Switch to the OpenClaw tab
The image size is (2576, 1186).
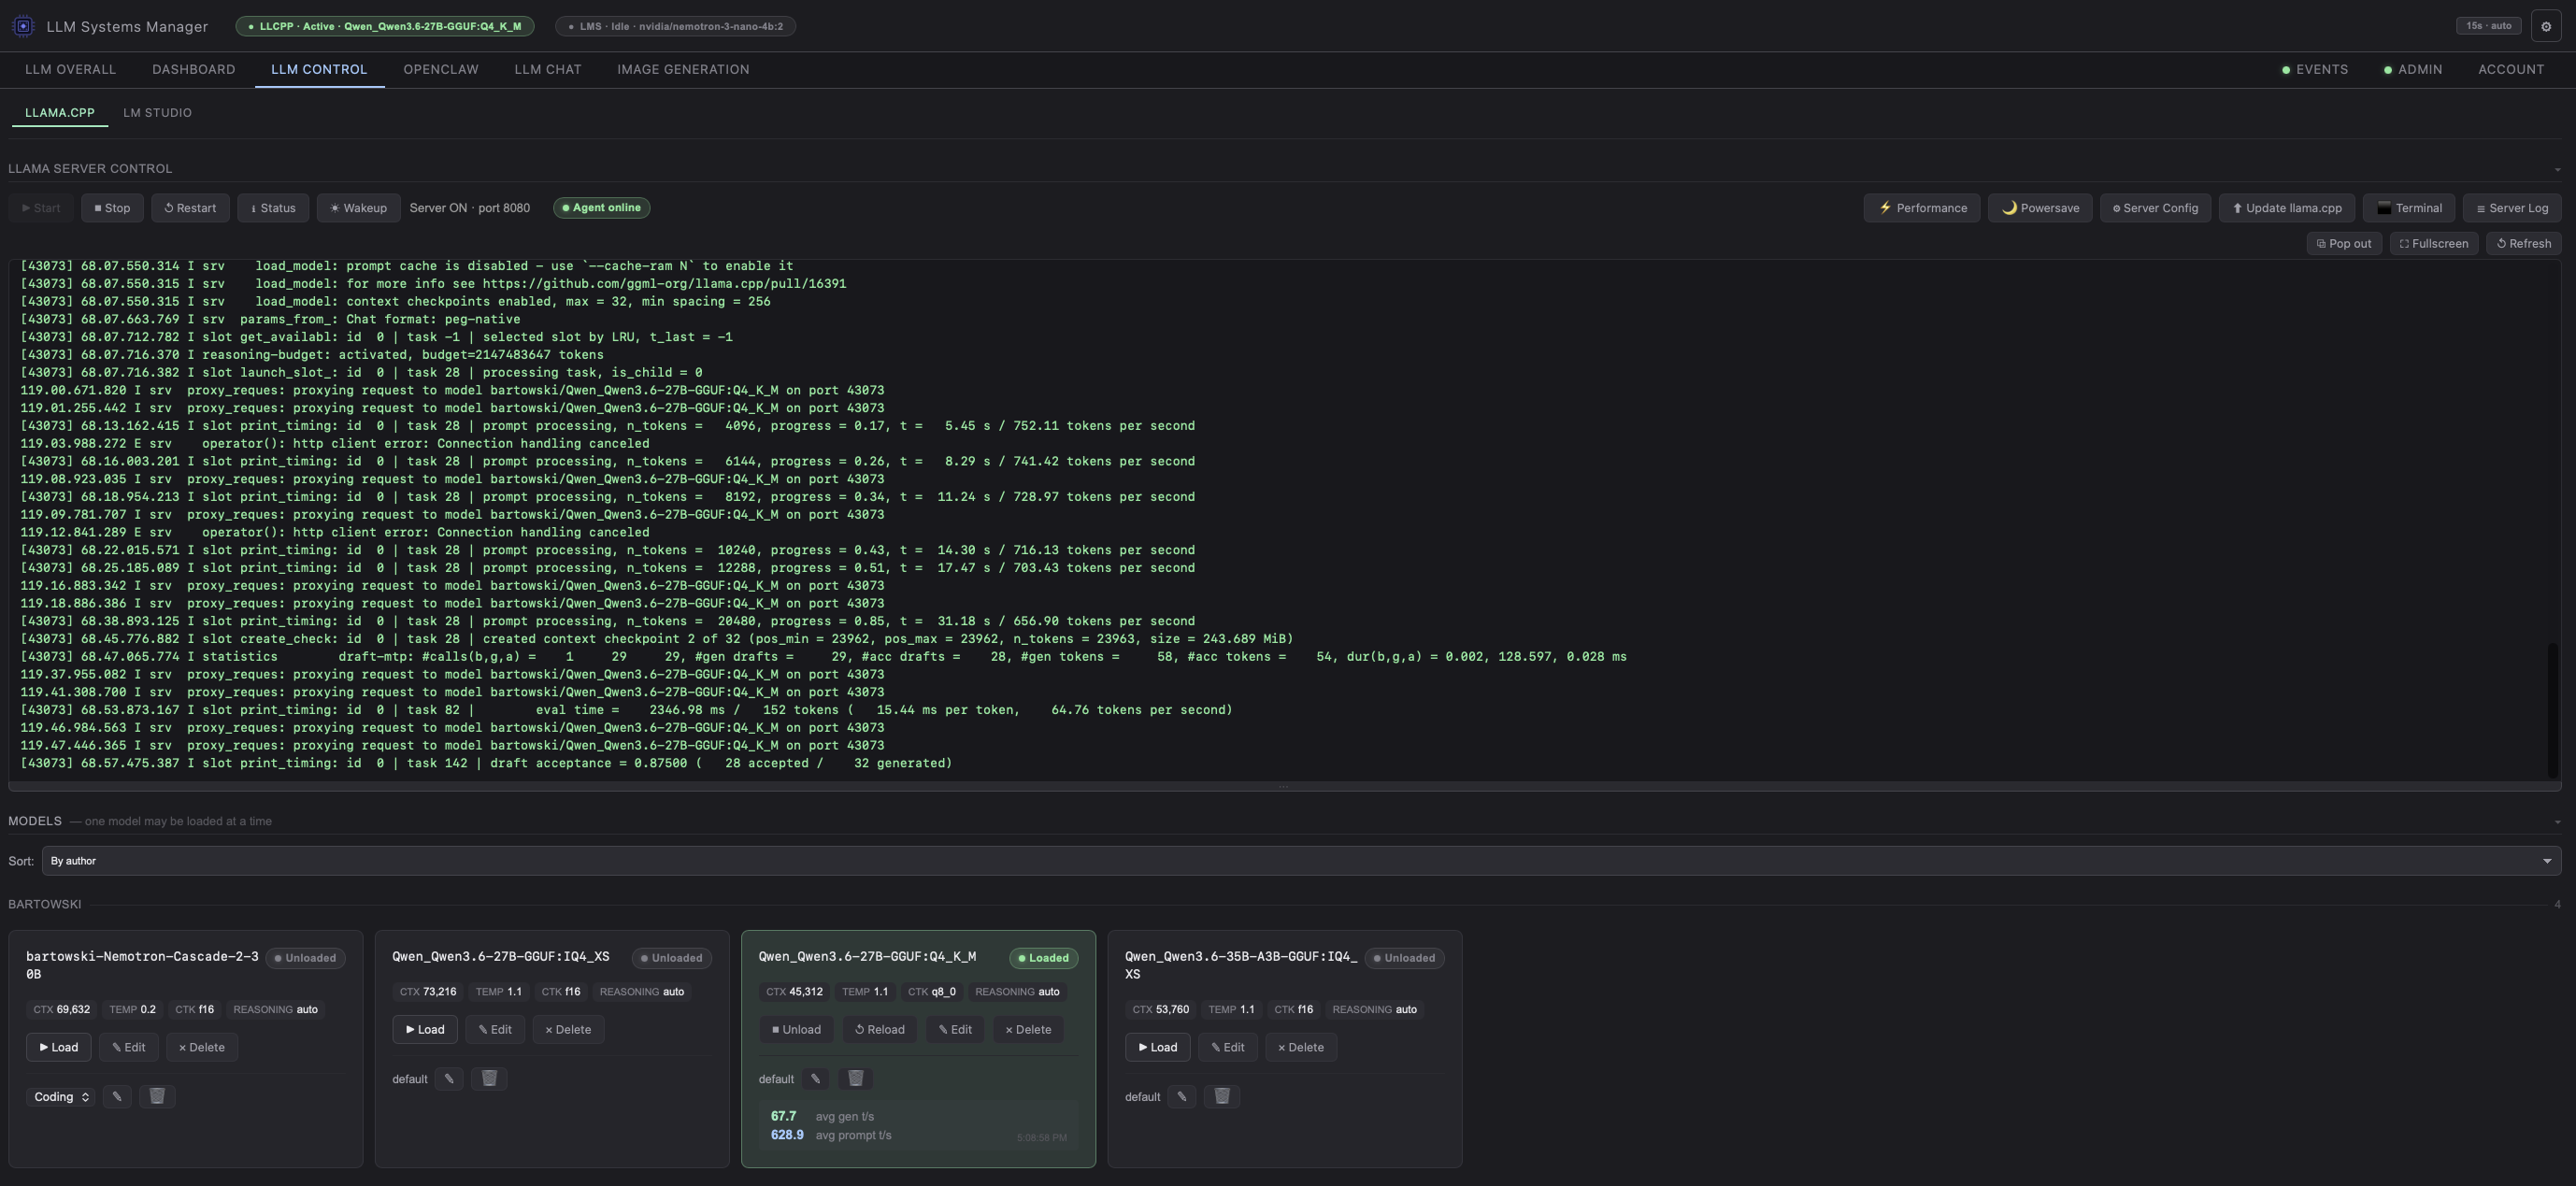coord(441,69)
